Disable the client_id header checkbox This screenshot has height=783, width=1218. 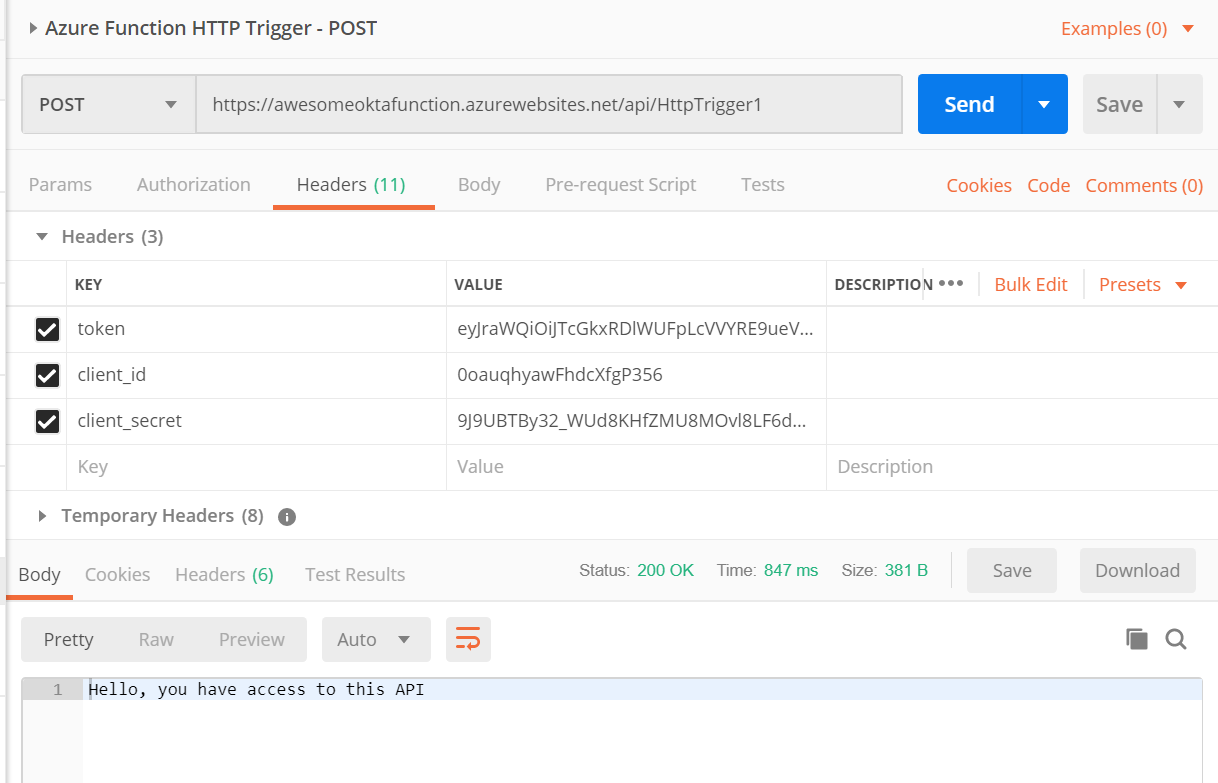pyautogui.click(x=47, y=375)
